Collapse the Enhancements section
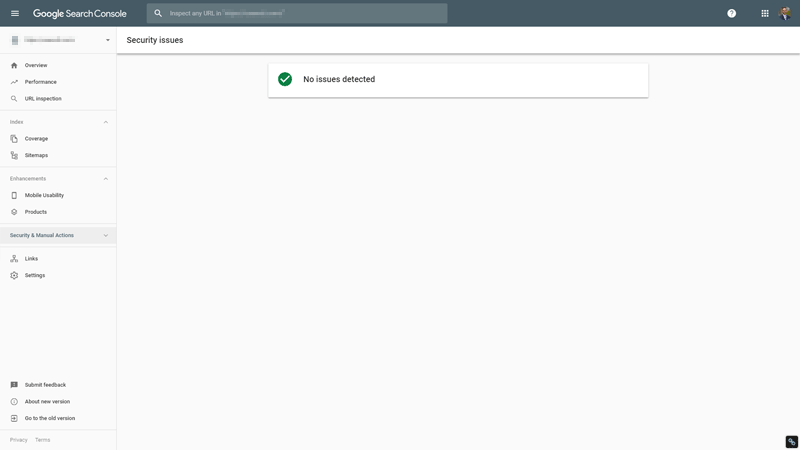 (x=106, y=179)
